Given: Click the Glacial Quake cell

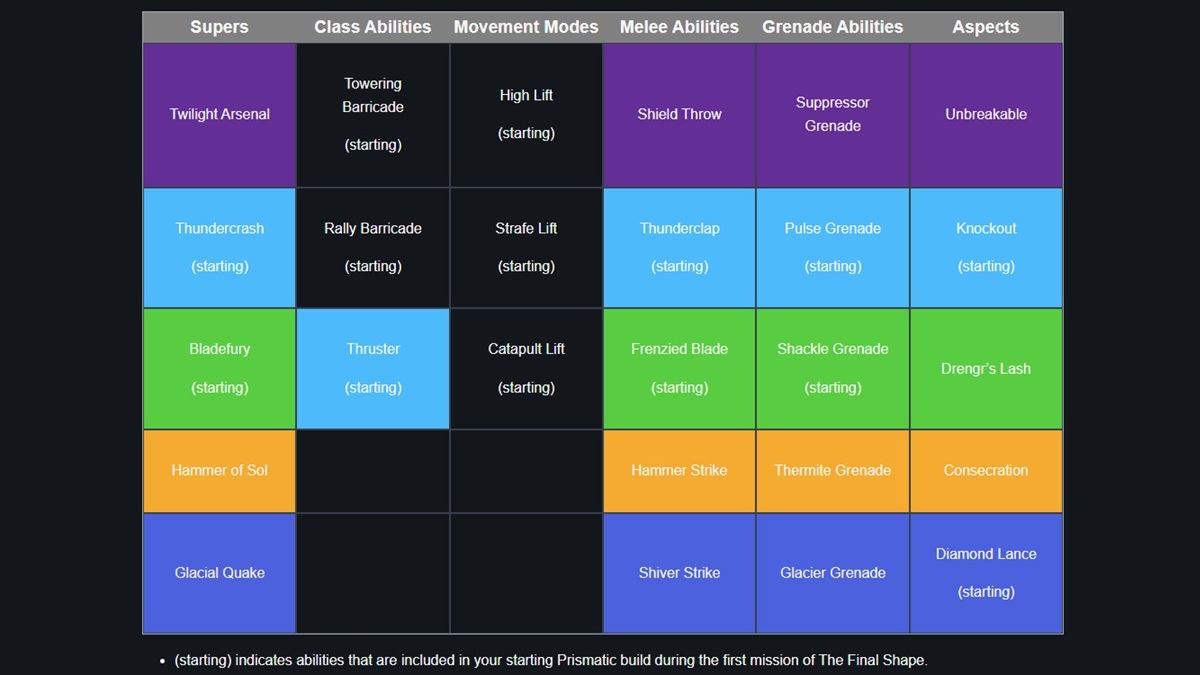Looking at the screenshot, I should pos(220,573).
